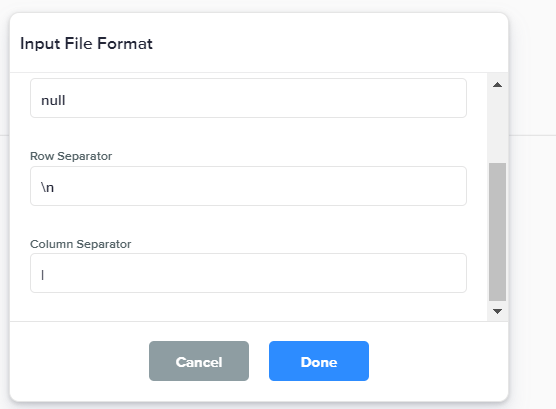Image resolution: width=556 pixels, height=409 pixels.
Task: Cancel the Input File Format dialog
Action: [x=199, y=361]
